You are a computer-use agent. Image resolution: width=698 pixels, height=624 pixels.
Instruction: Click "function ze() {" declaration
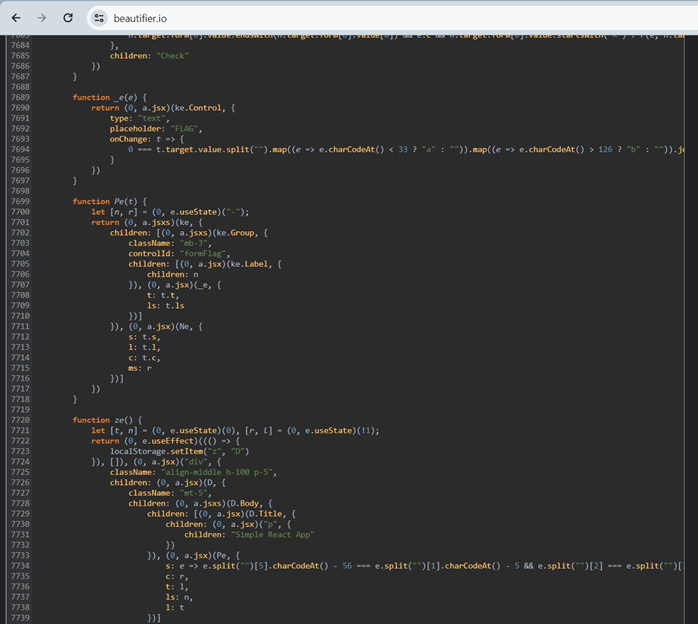[x=107, y=420]
